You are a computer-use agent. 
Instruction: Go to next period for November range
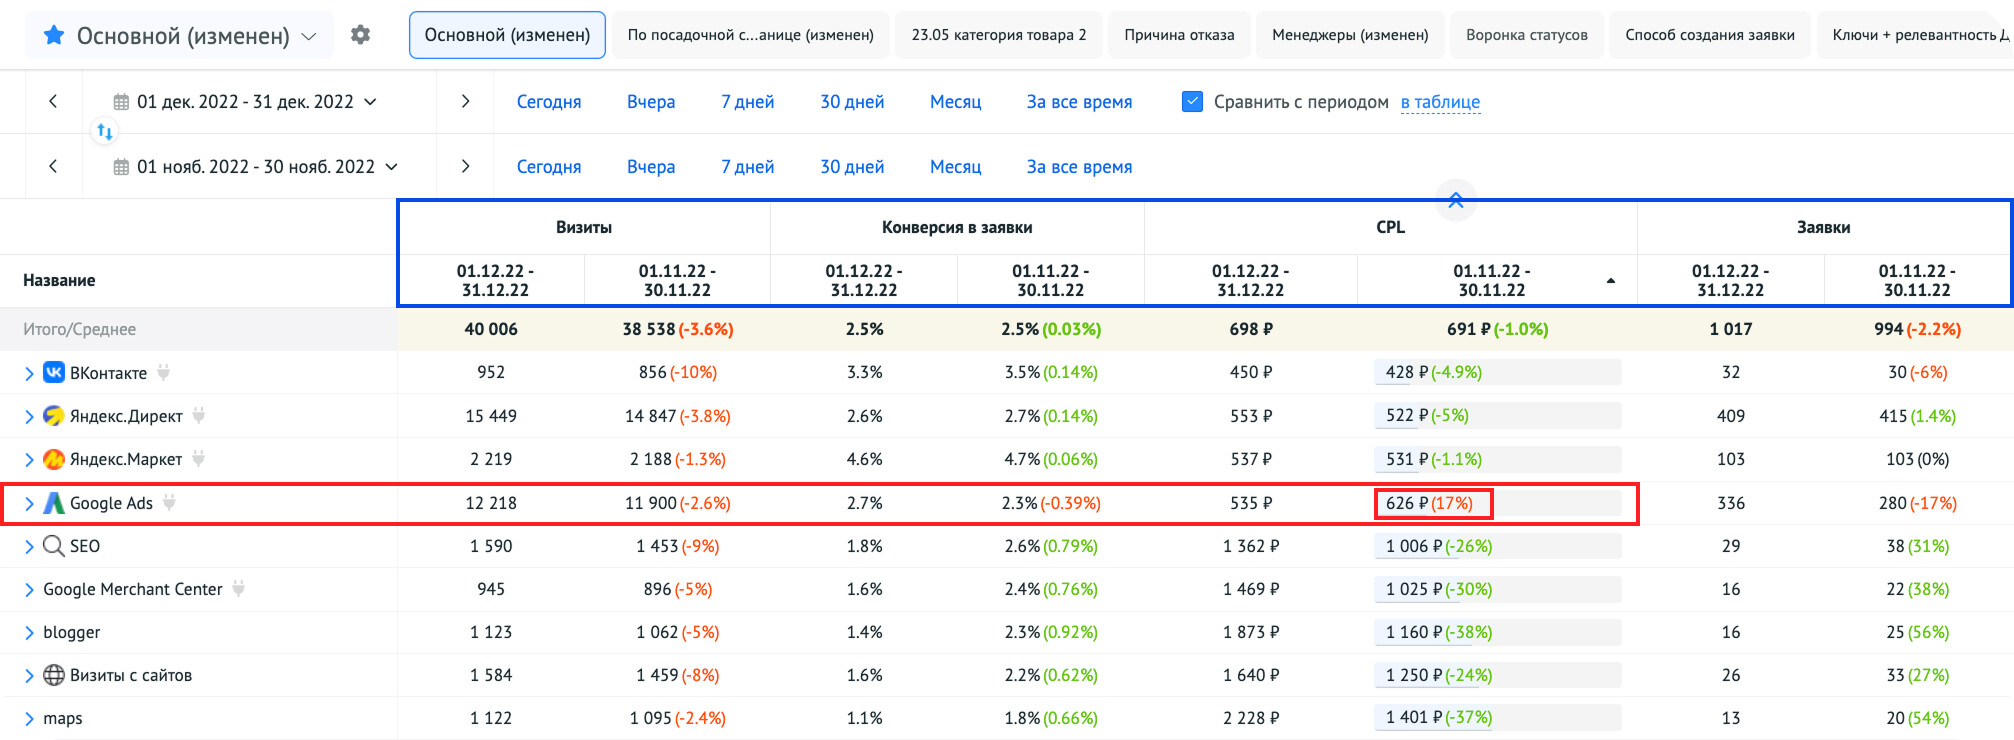point(465,166)
